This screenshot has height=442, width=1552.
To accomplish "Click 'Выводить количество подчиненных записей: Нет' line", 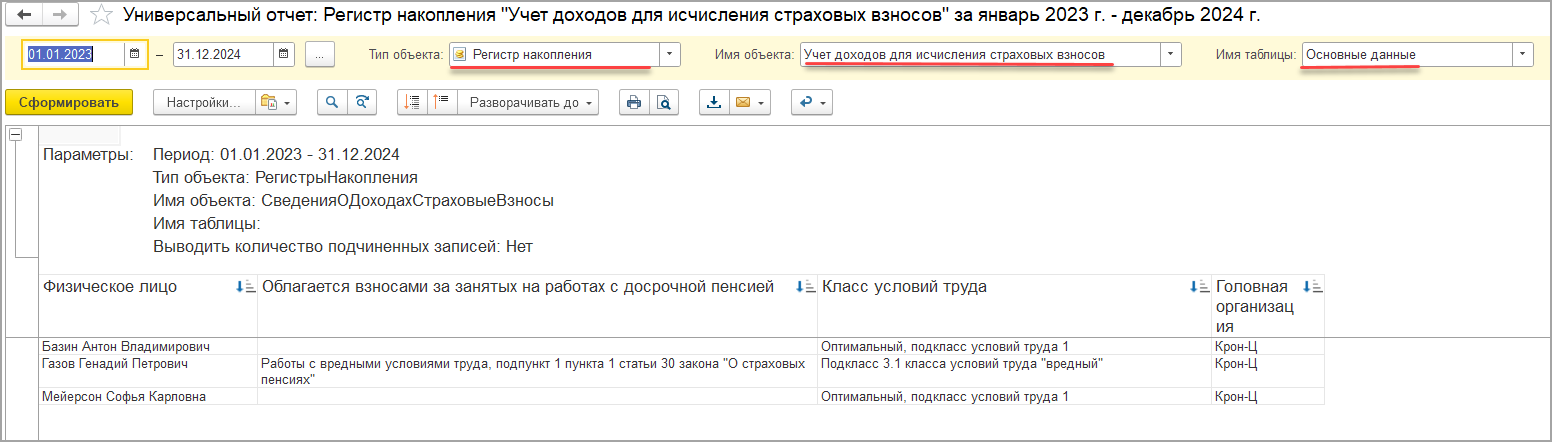I will click(x=345, y=246).
